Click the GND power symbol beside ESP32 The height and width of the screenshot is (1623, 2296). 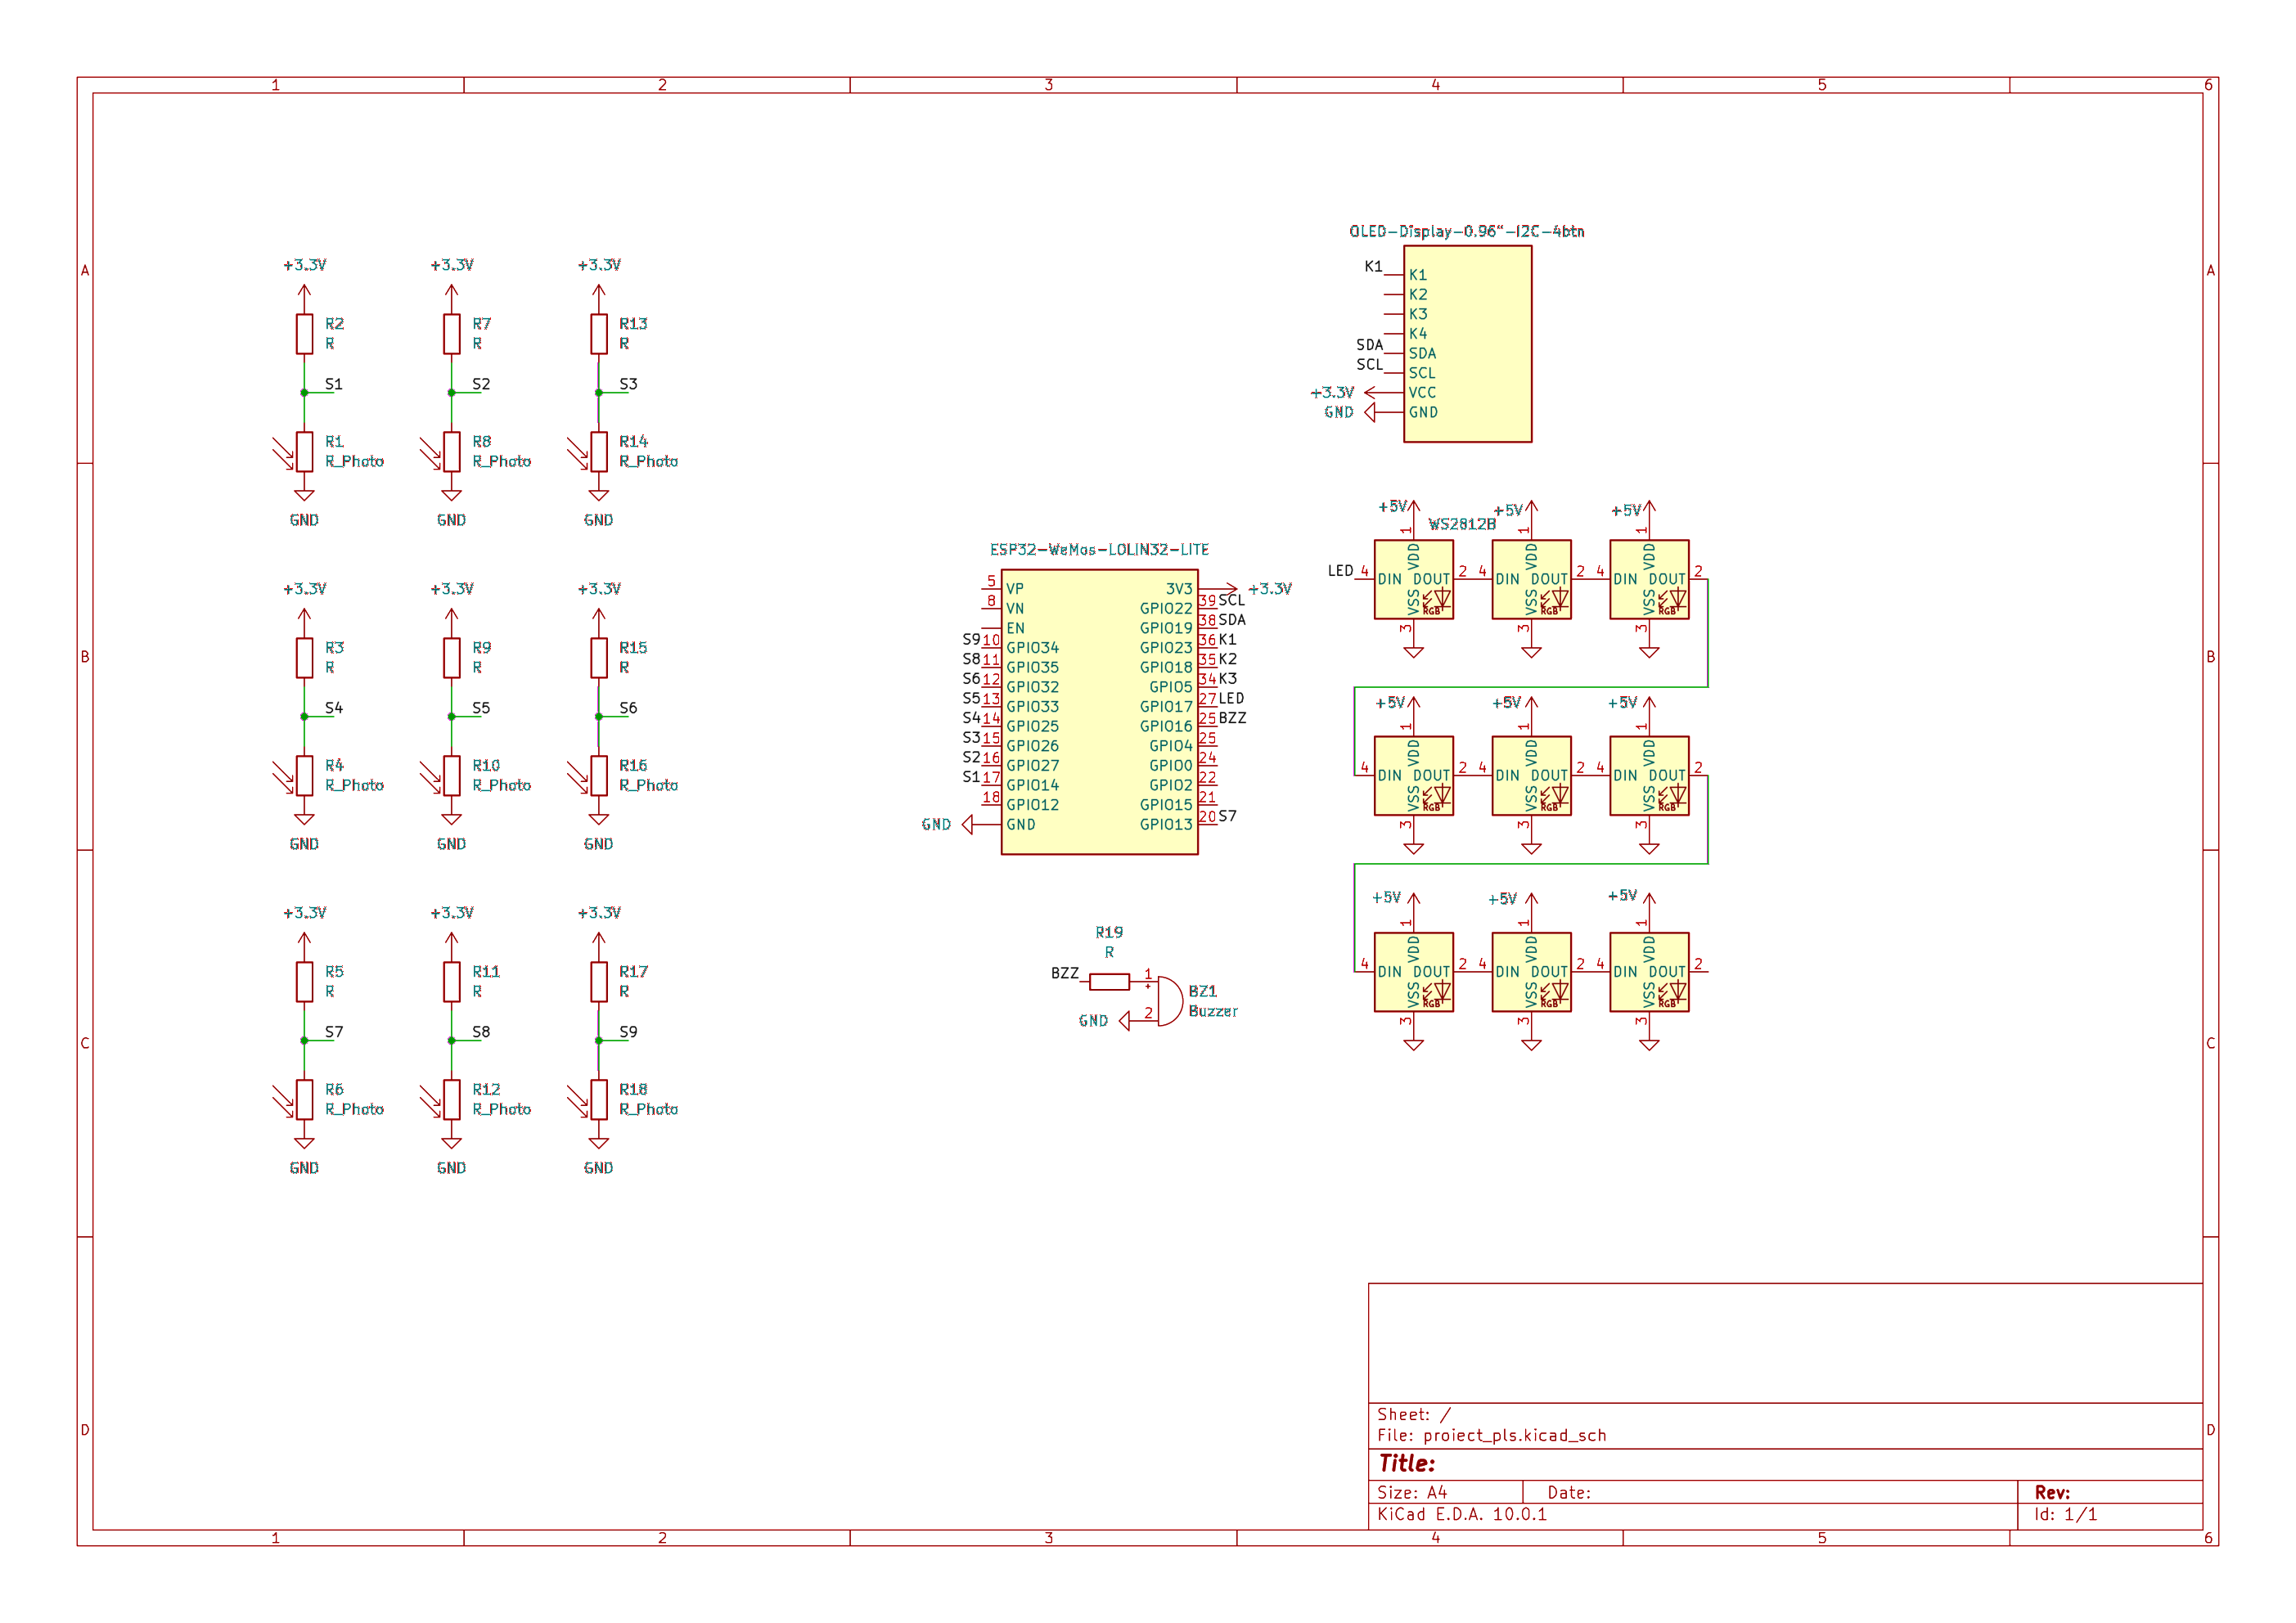tap(967, 825)
